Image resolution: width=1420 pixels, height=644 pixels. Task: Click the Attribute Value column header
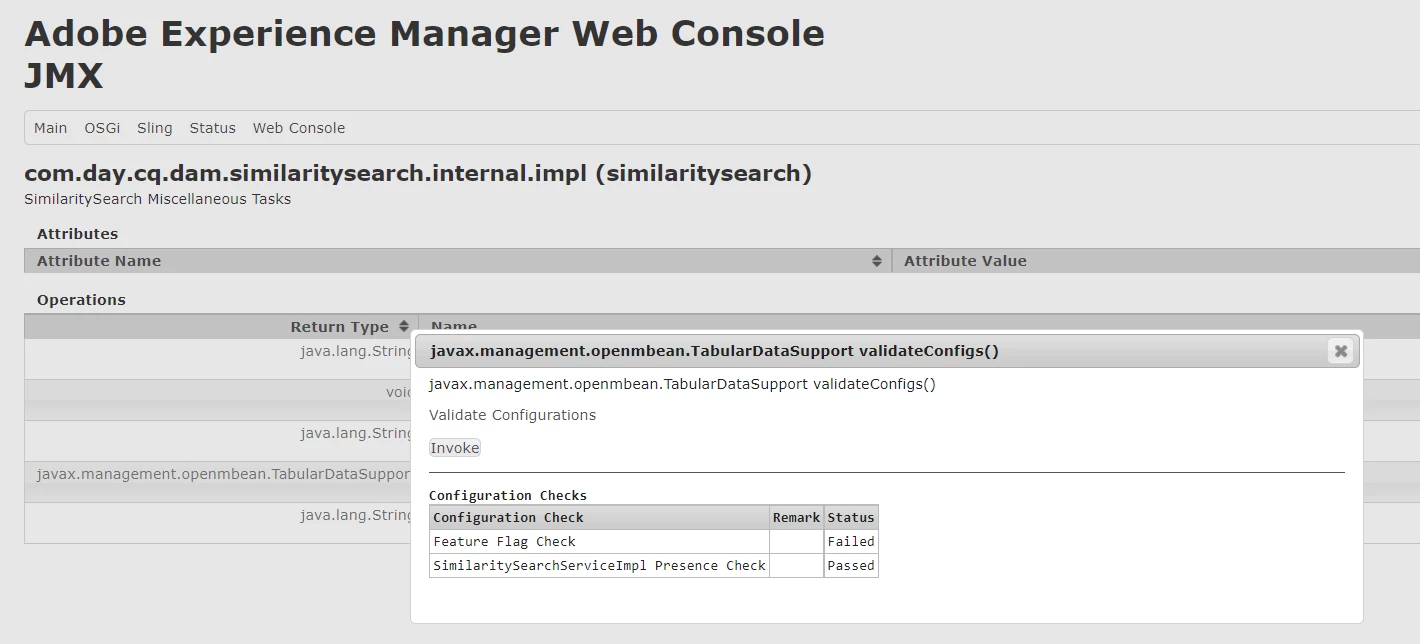click(x=965, y=261)
